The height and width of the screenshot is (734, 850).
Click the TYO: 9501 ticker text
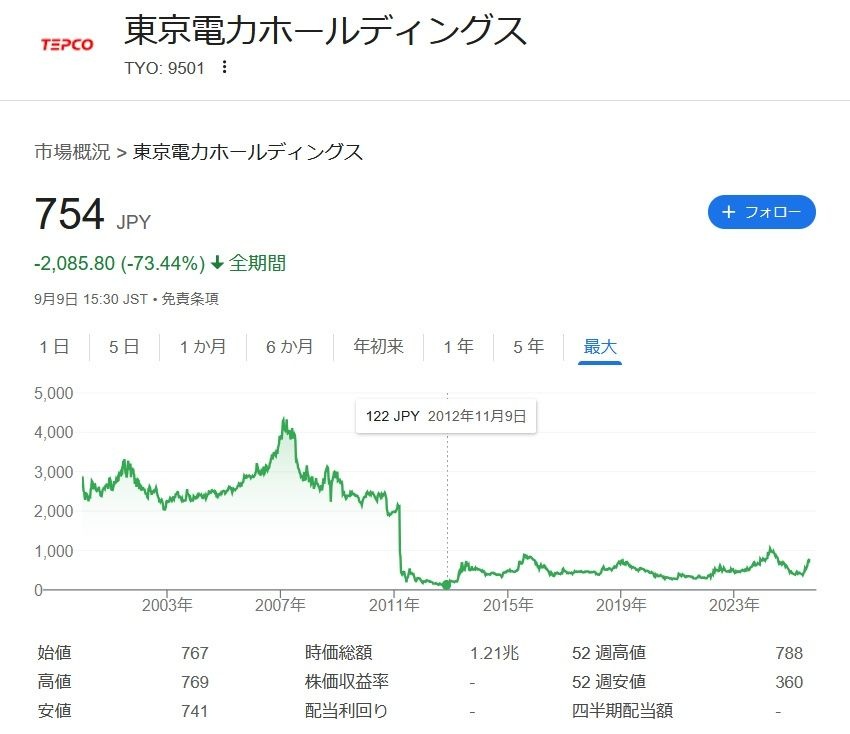pyautogui.click(x=164, y=68)
